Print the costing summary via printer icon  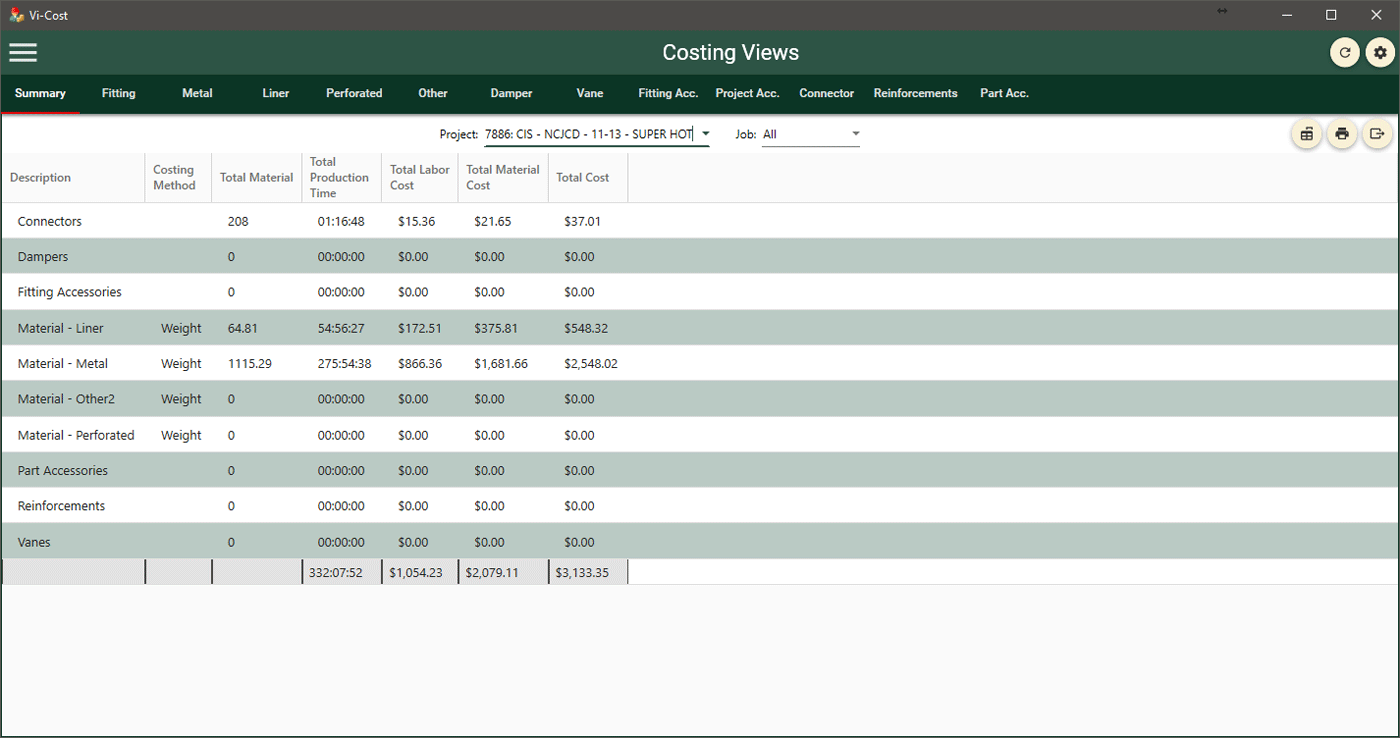pyautogui.click(x=1342, y=134)
